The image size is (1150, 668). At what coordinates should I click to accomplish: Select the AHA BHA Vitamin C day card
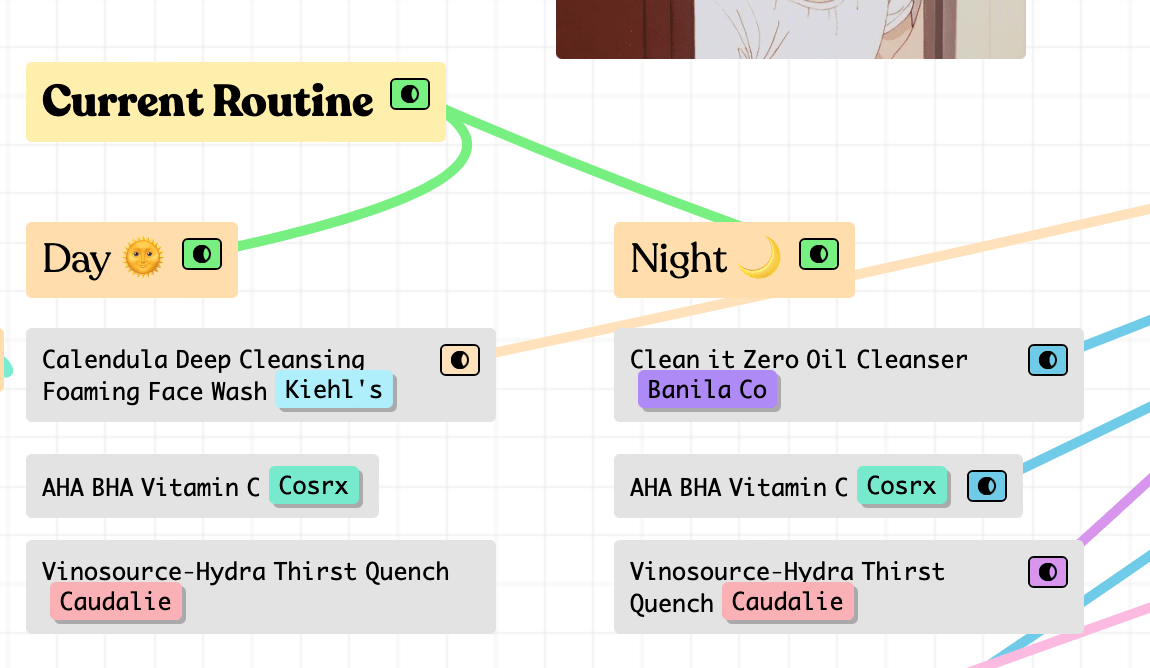pos(150,487)
